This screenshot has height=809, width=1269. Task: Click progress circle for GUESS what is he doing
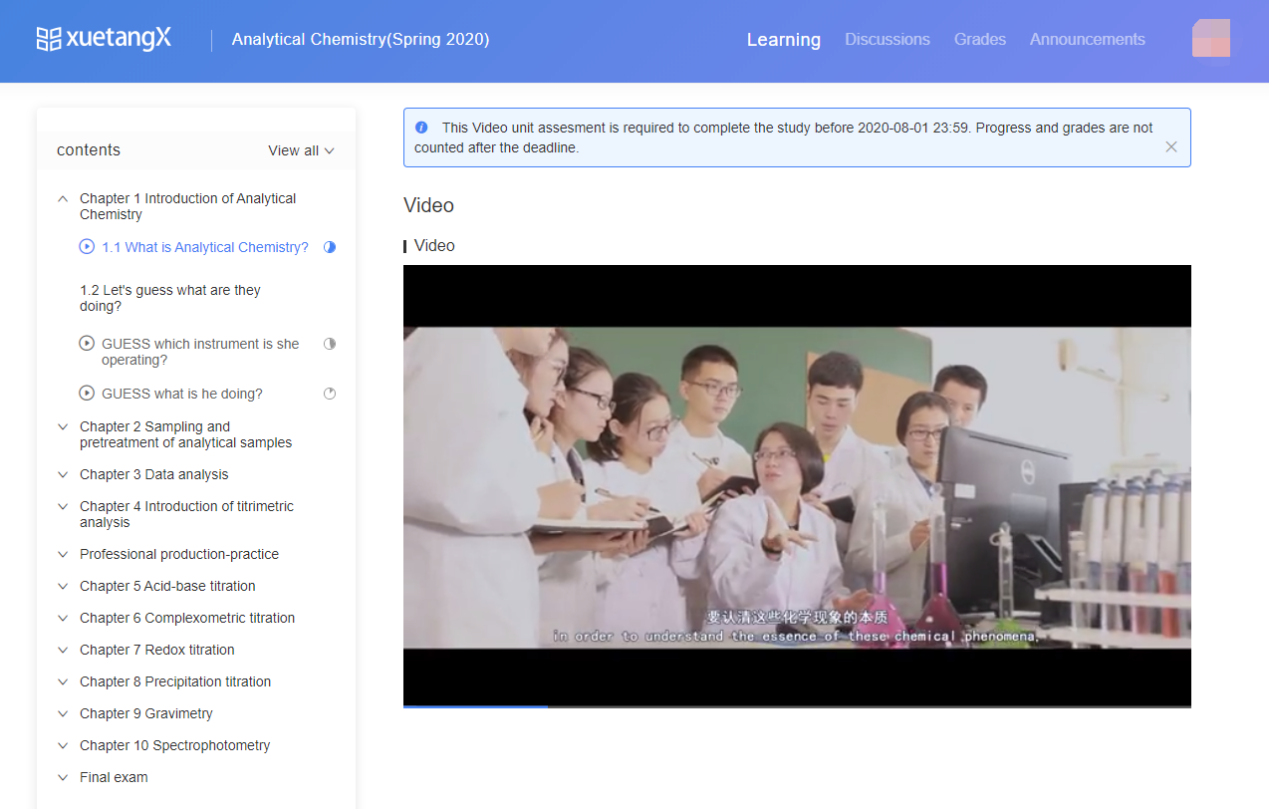pos(330,394)
